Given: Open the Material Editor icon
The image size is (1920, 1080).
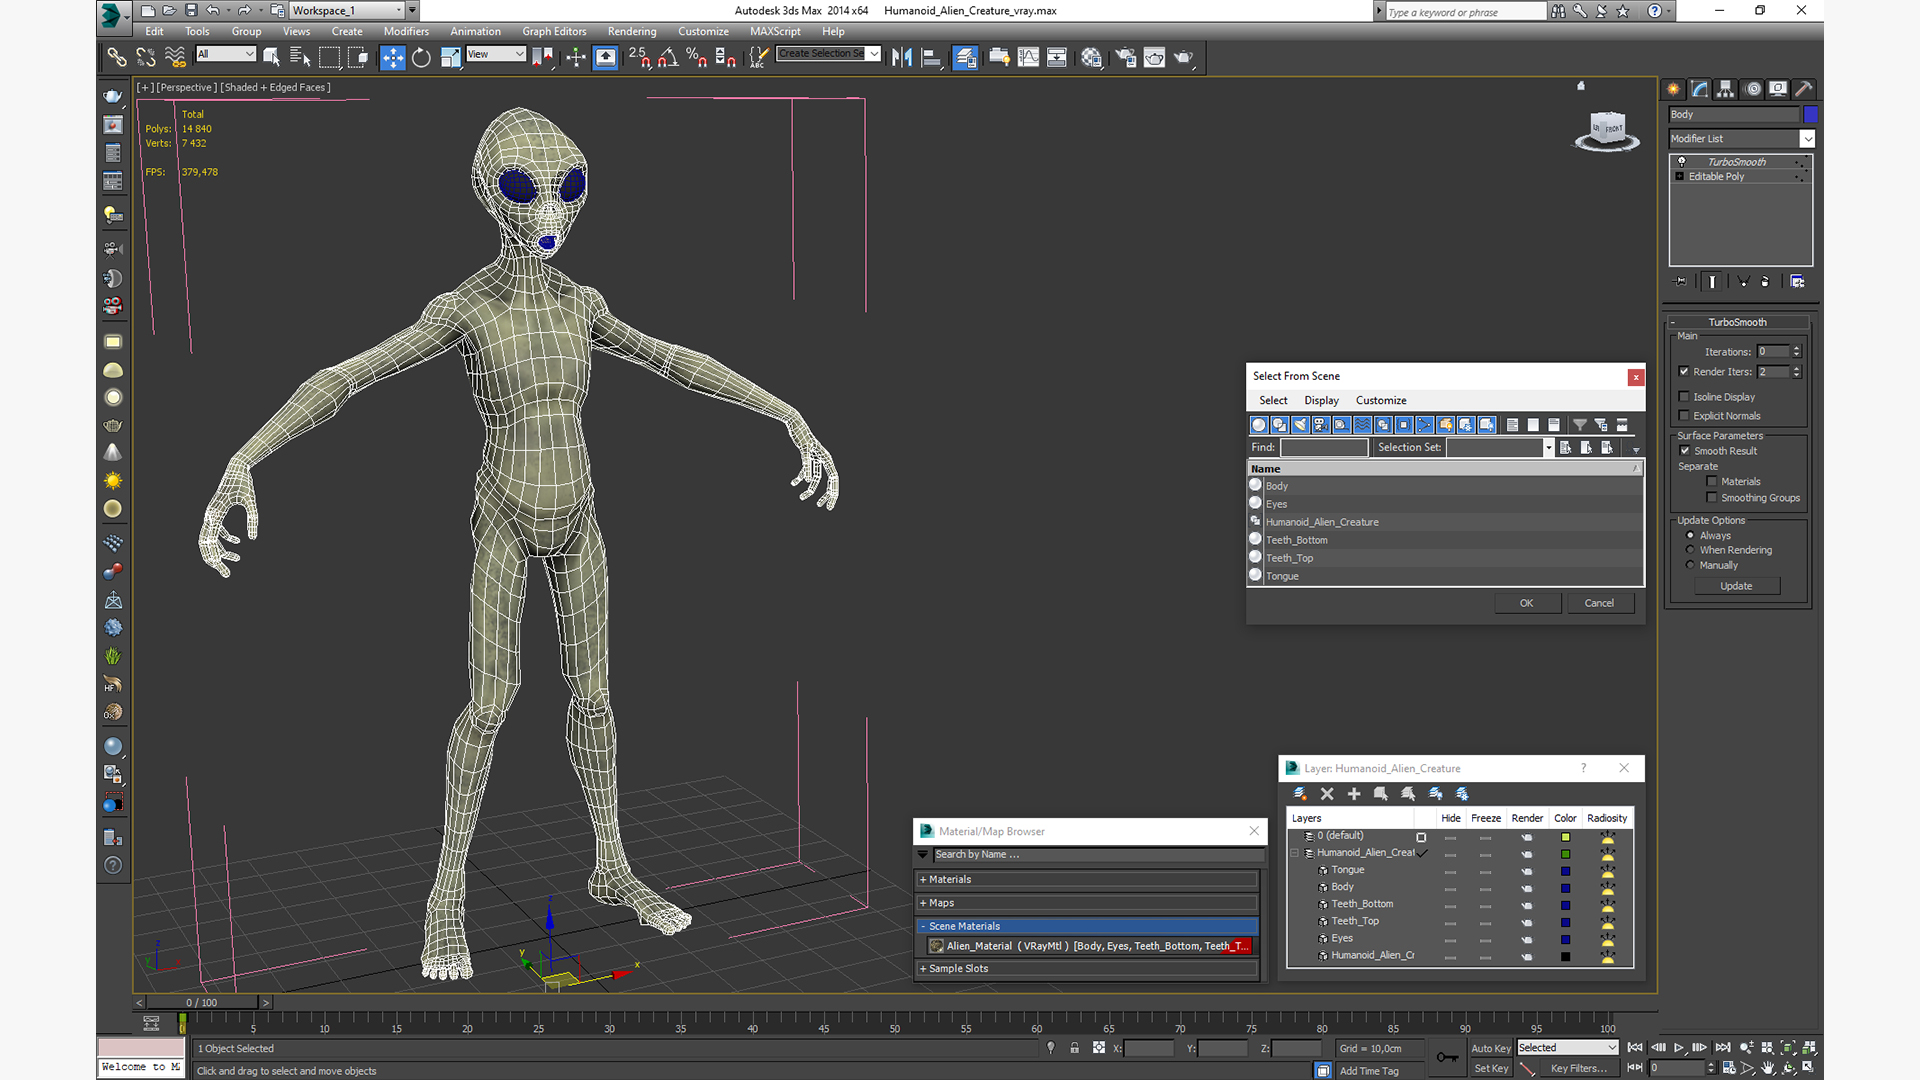Looking at the screenshot, I should pos(1091,57).
